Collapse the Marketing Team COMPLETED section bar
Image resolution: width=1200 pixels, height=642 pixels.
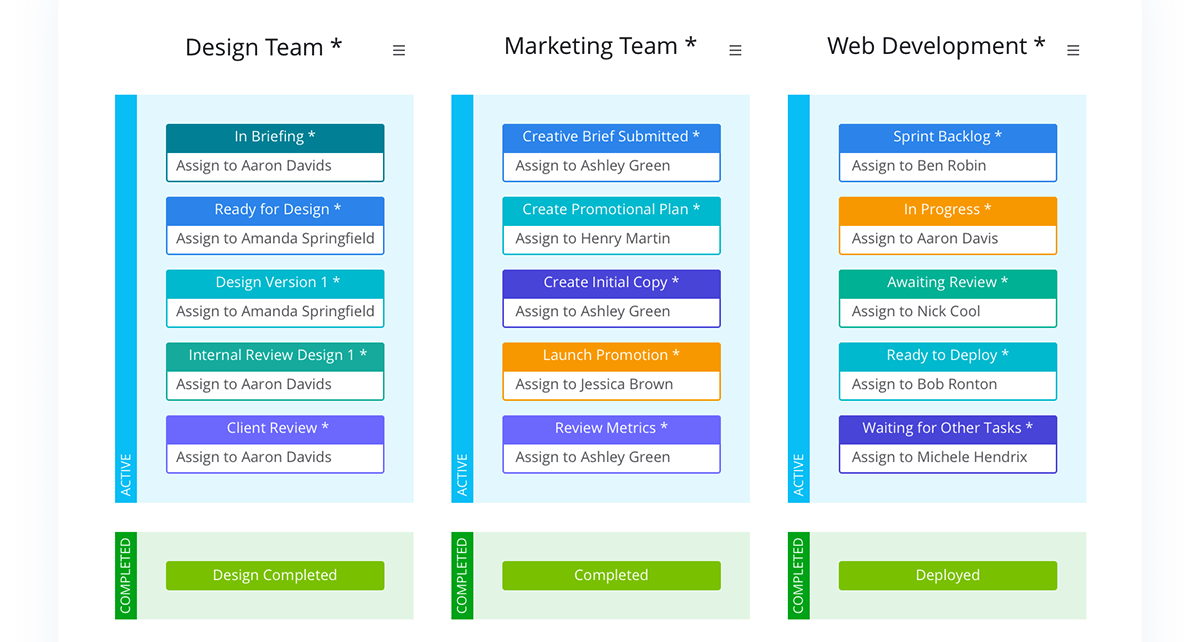[x=462, y=575]
